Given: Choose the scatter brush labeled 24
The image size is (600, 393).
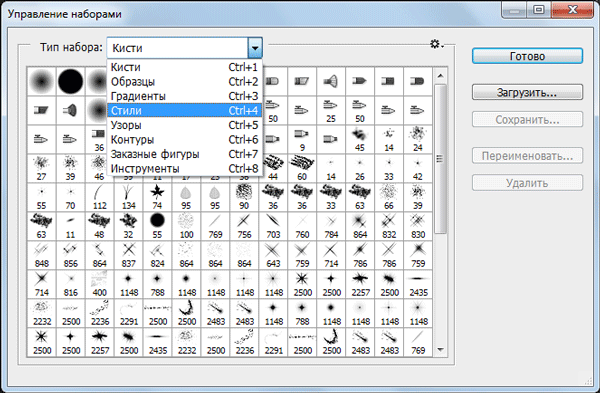Looking at the screenshot, I should coord(418,140).
